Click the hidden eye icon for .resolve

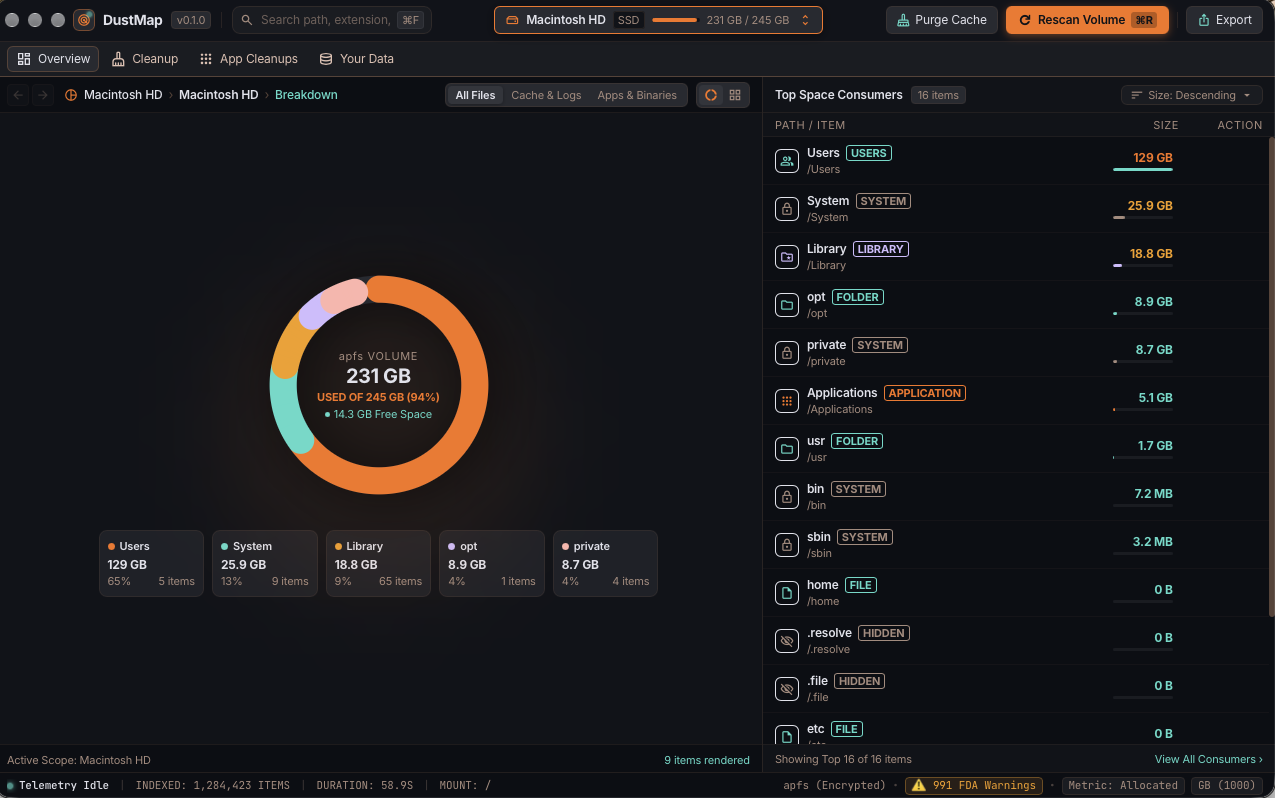tap(787, 641)
